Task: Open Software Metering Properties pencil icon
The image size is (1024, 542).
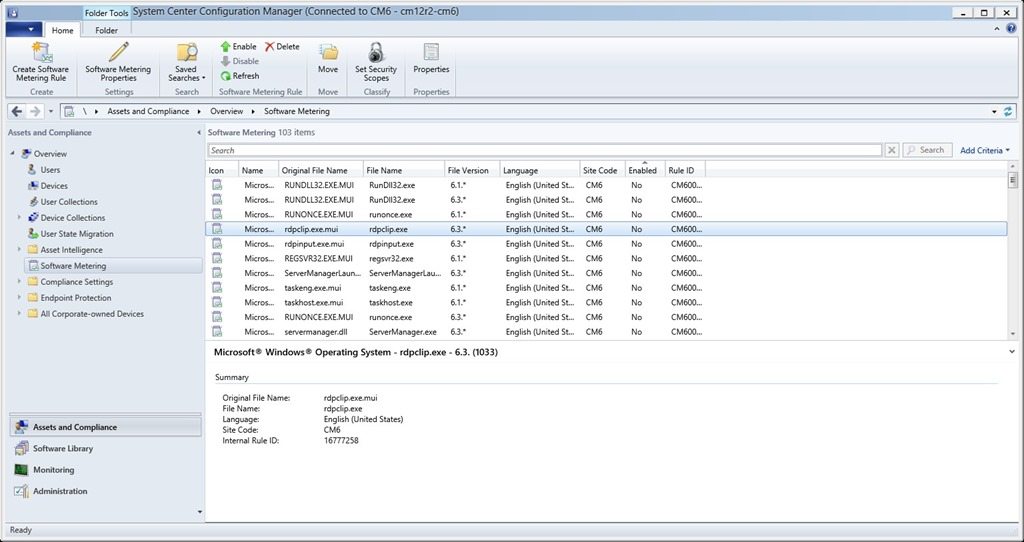Action: click(118, 52)
